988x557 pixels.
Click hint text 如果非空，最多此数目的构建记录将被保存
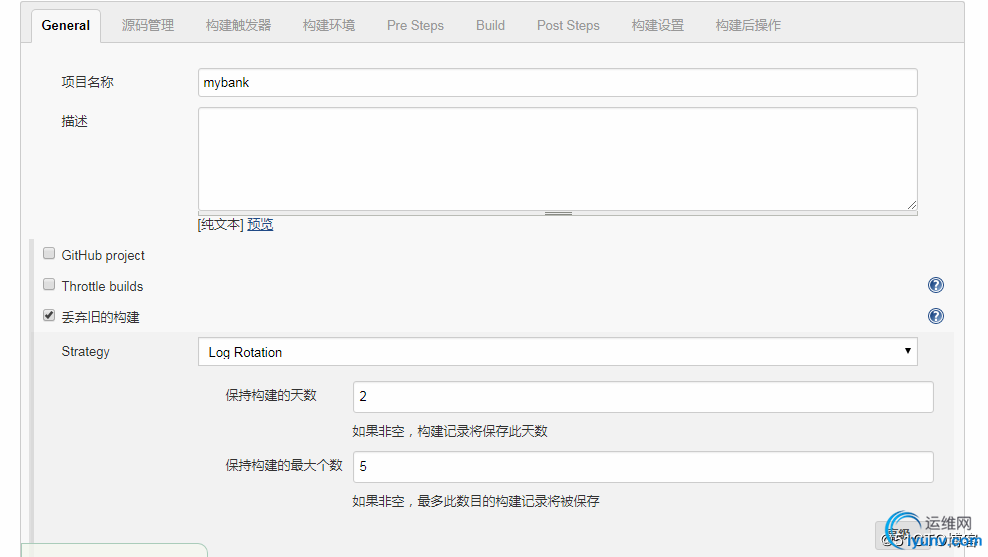coord(476,502)
